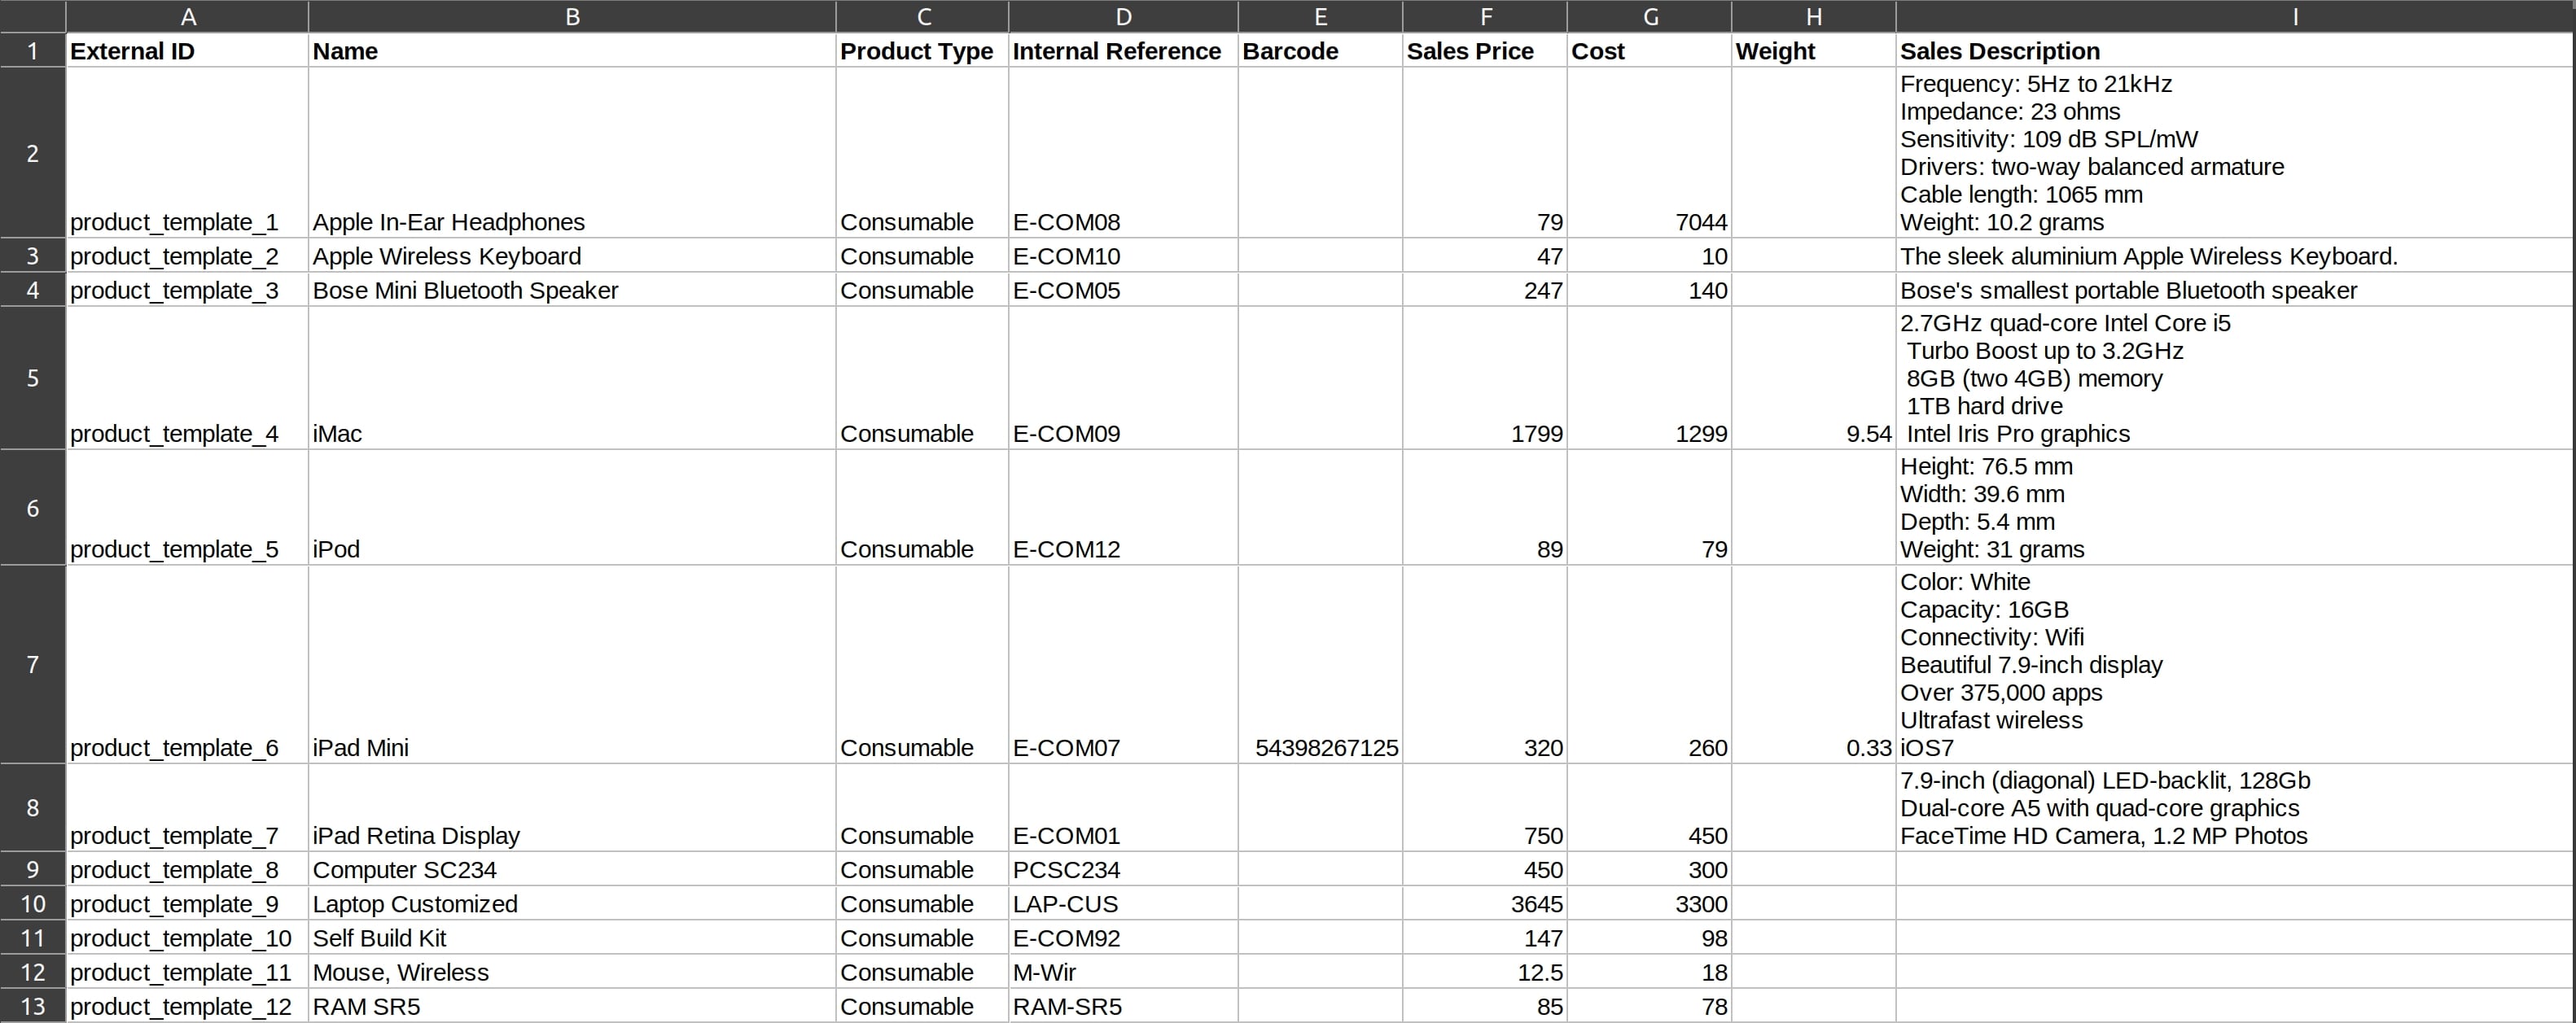Select the iPod name cell

point(572,508)
